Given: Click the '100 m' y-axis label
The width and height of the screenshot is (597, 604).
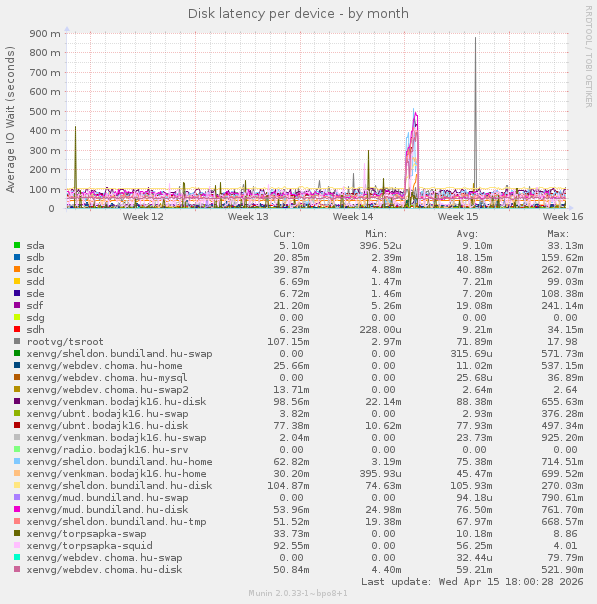Looking at the screenshot, I should [x=45, y=190].
